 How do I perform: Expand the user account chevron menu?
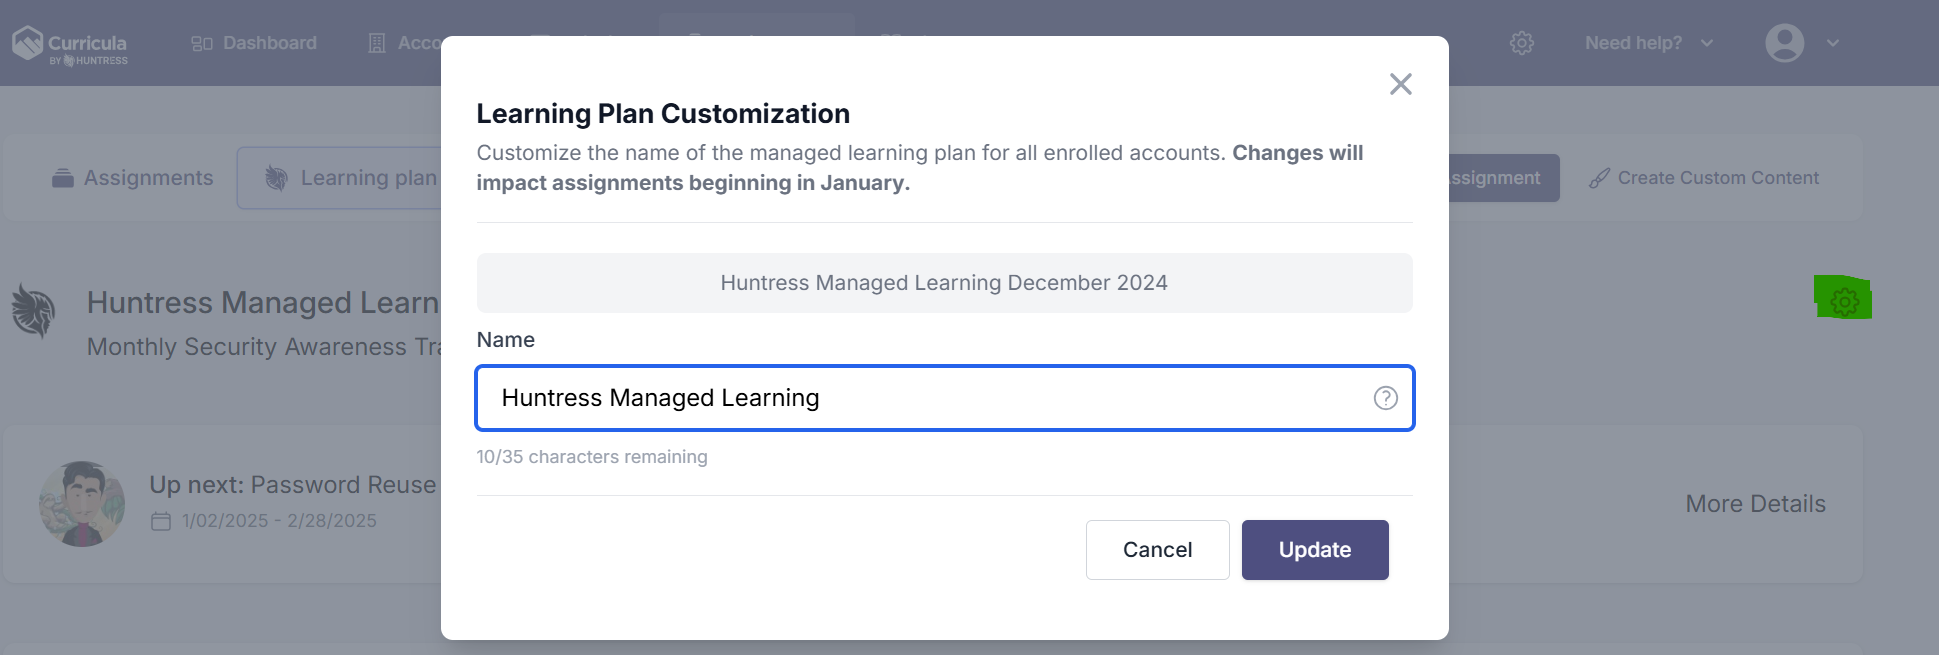pyautogui.click(x=1832, y=43)
